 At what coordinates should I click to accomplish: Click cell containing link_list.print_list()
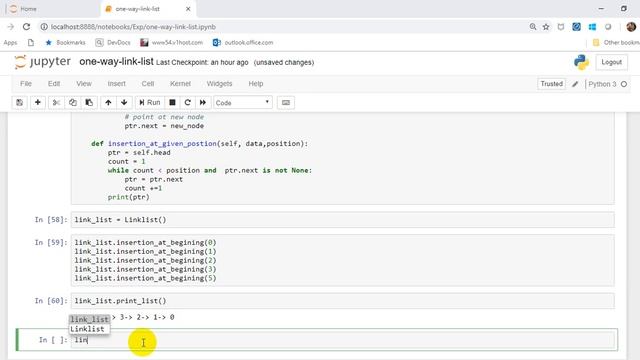tap(342, 301)
